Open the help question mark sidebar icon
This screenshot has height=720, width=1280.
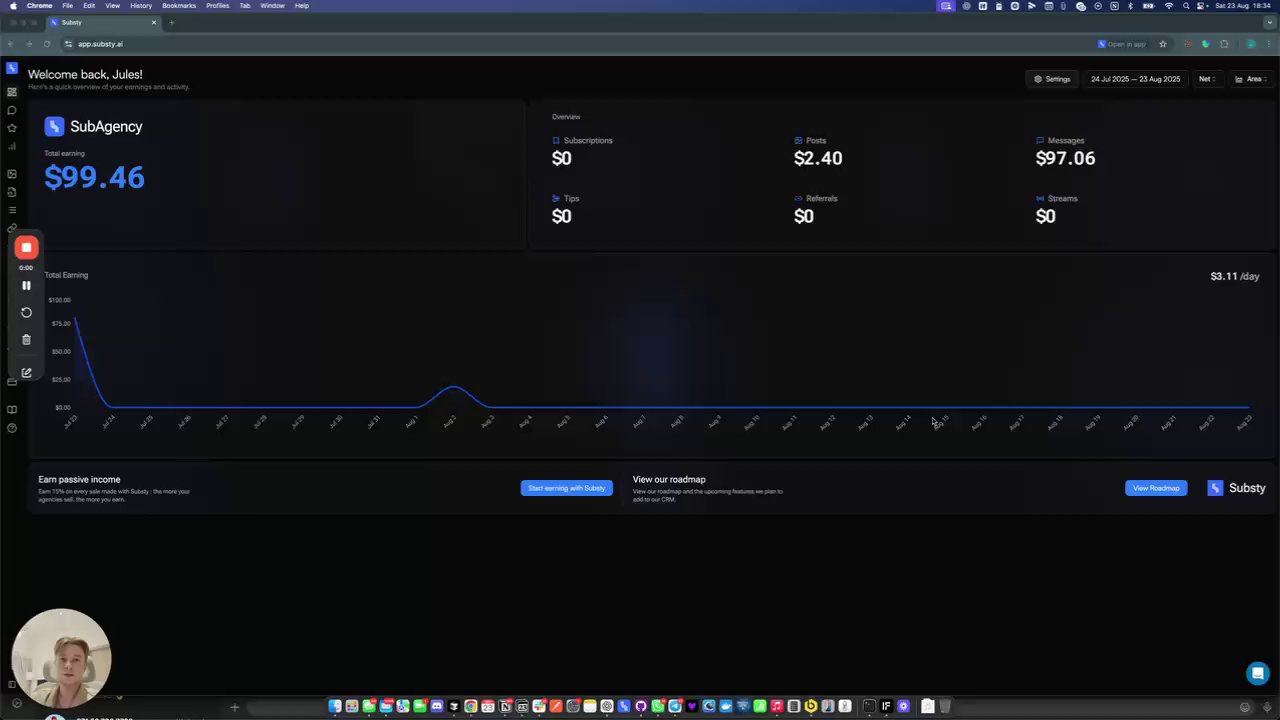(12, 428)
